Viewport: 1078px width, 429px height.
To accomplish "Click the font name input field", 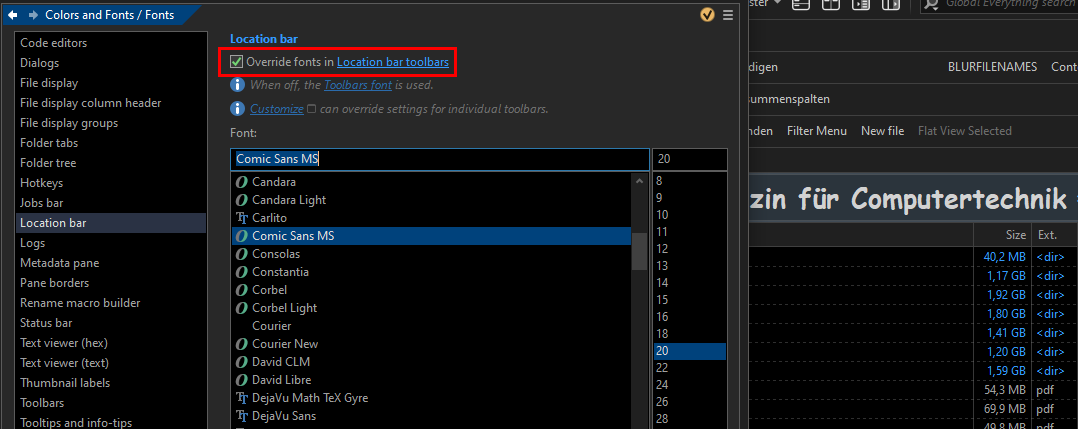I will pyautogui.click(x=439, y=159).
